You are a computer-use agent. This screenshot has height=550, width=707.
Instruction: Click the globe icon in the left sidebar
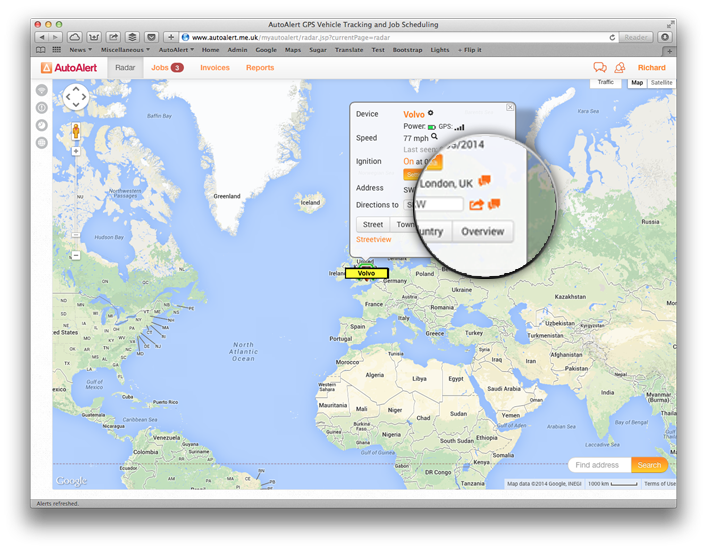41,143
